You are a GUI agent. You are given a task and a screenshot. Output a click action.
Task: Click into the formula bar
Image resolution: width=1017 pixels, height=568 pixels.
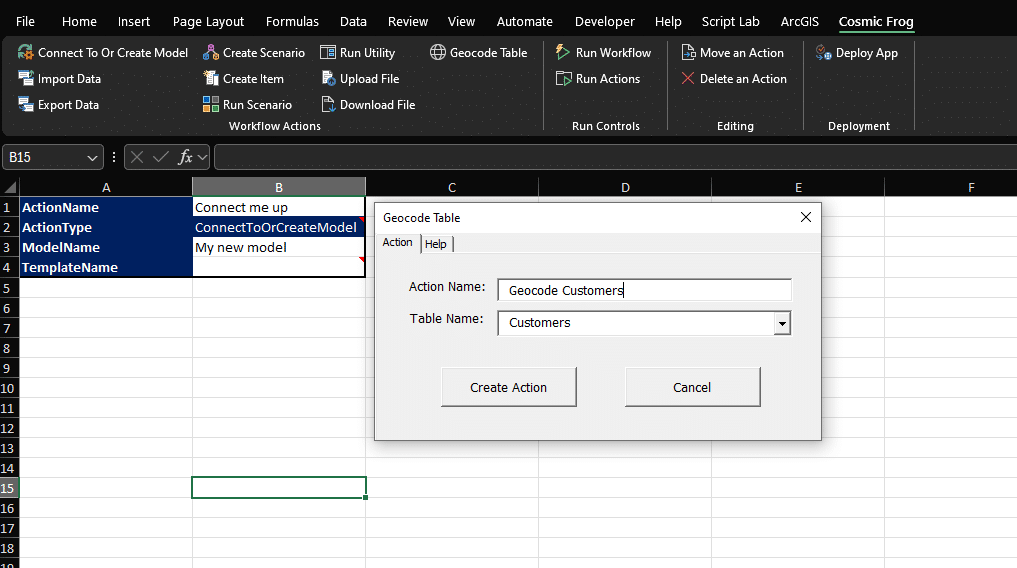[615, 157]
